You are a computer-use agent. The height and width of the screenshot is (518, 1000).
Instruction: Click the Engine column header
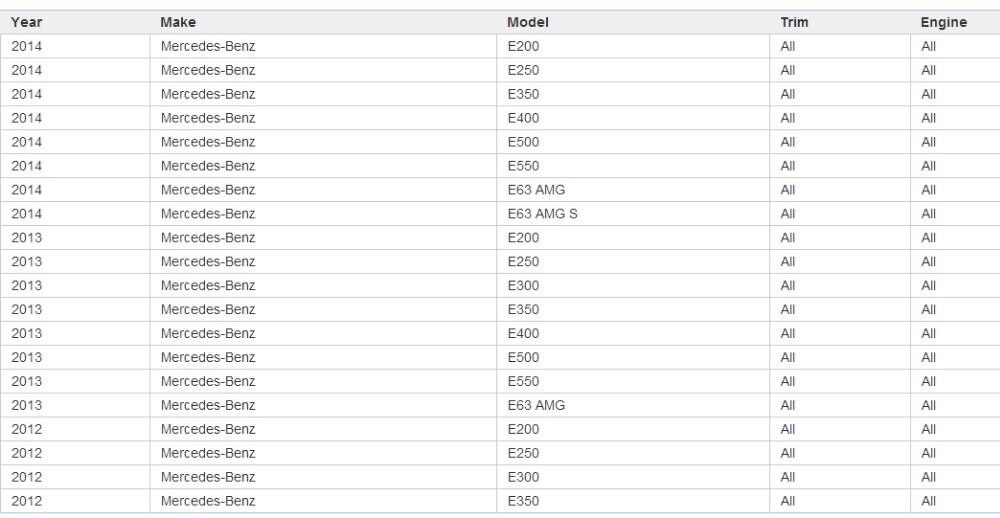(943, 22)
